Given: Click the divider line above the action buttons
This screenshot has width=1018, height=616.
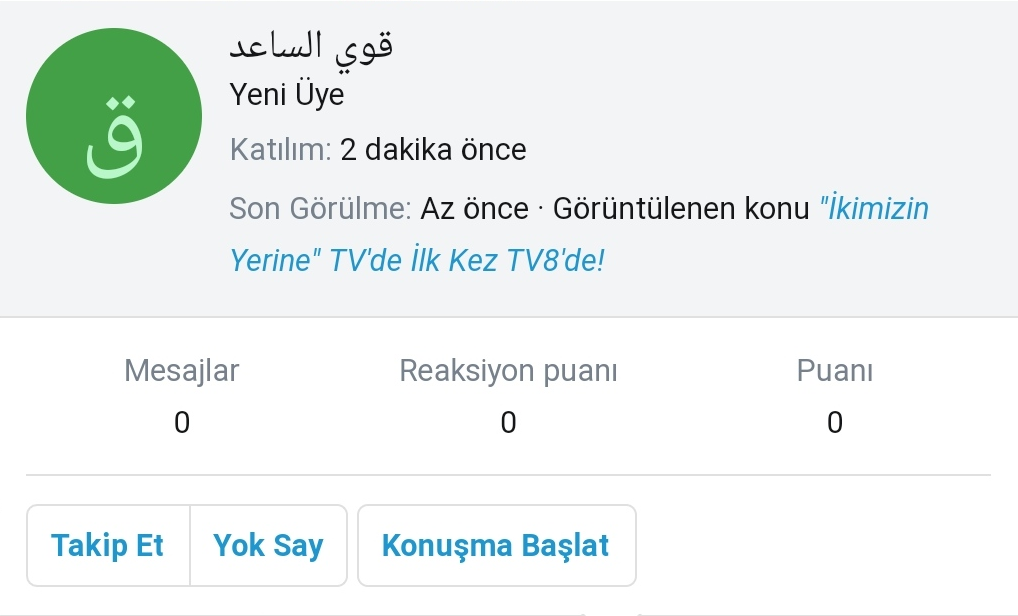Looking at the screenshot, I should click(x=508, y=475).
